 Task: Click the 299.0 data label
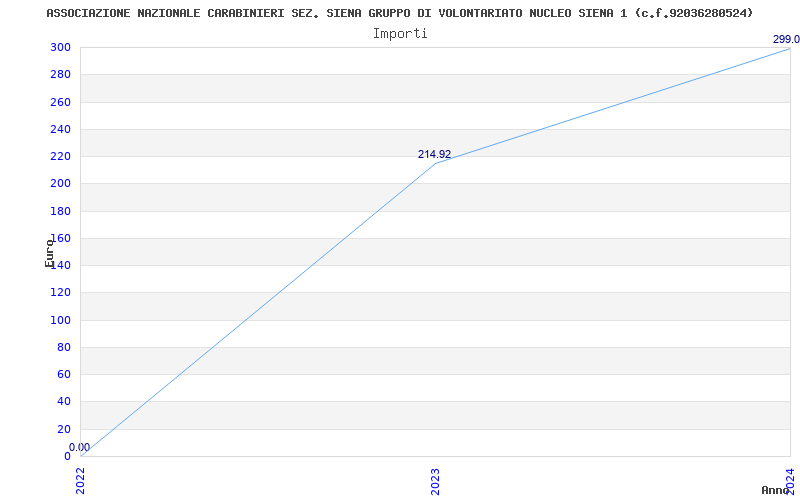coord(786,40)
